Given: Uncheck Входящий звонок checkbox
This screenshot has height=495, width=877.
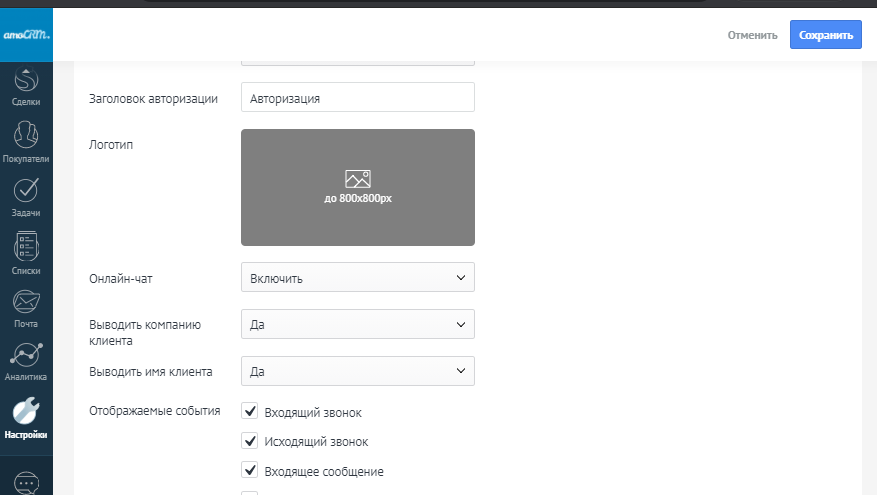Looking at the screenshot, I should point(250,411).
